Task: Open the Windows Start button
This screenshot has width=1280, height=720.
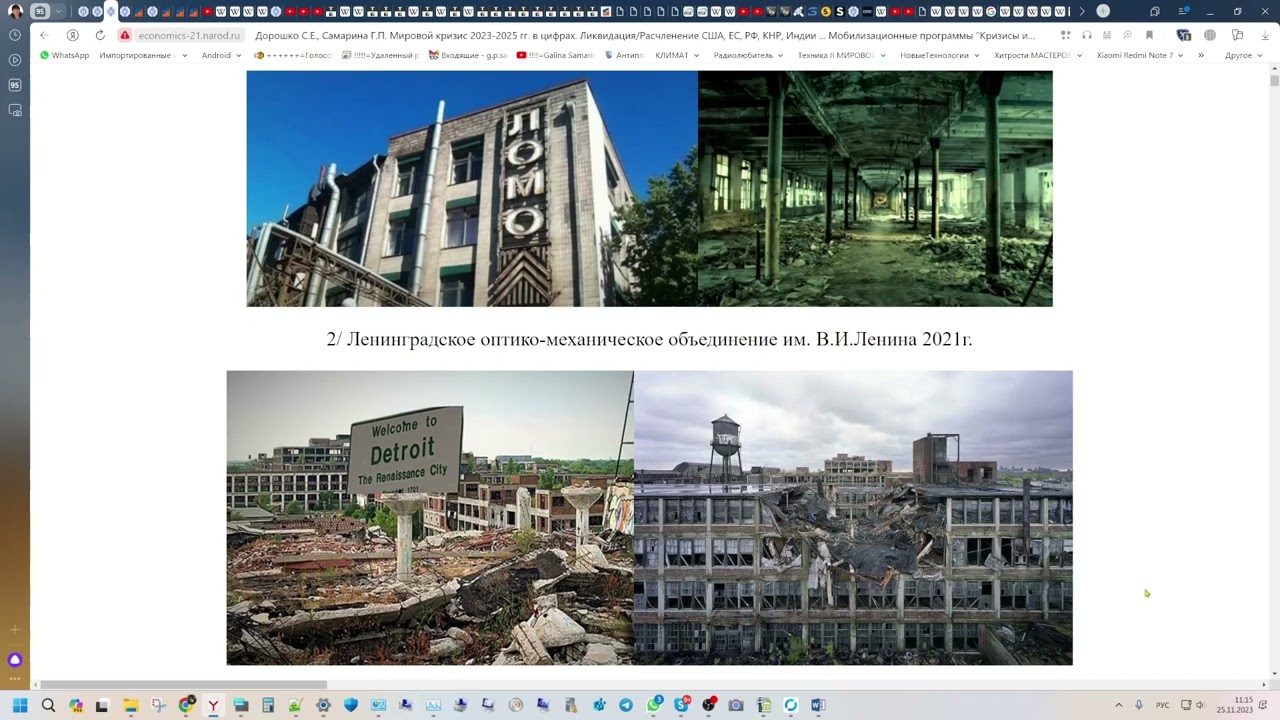Action: point(20,705)
